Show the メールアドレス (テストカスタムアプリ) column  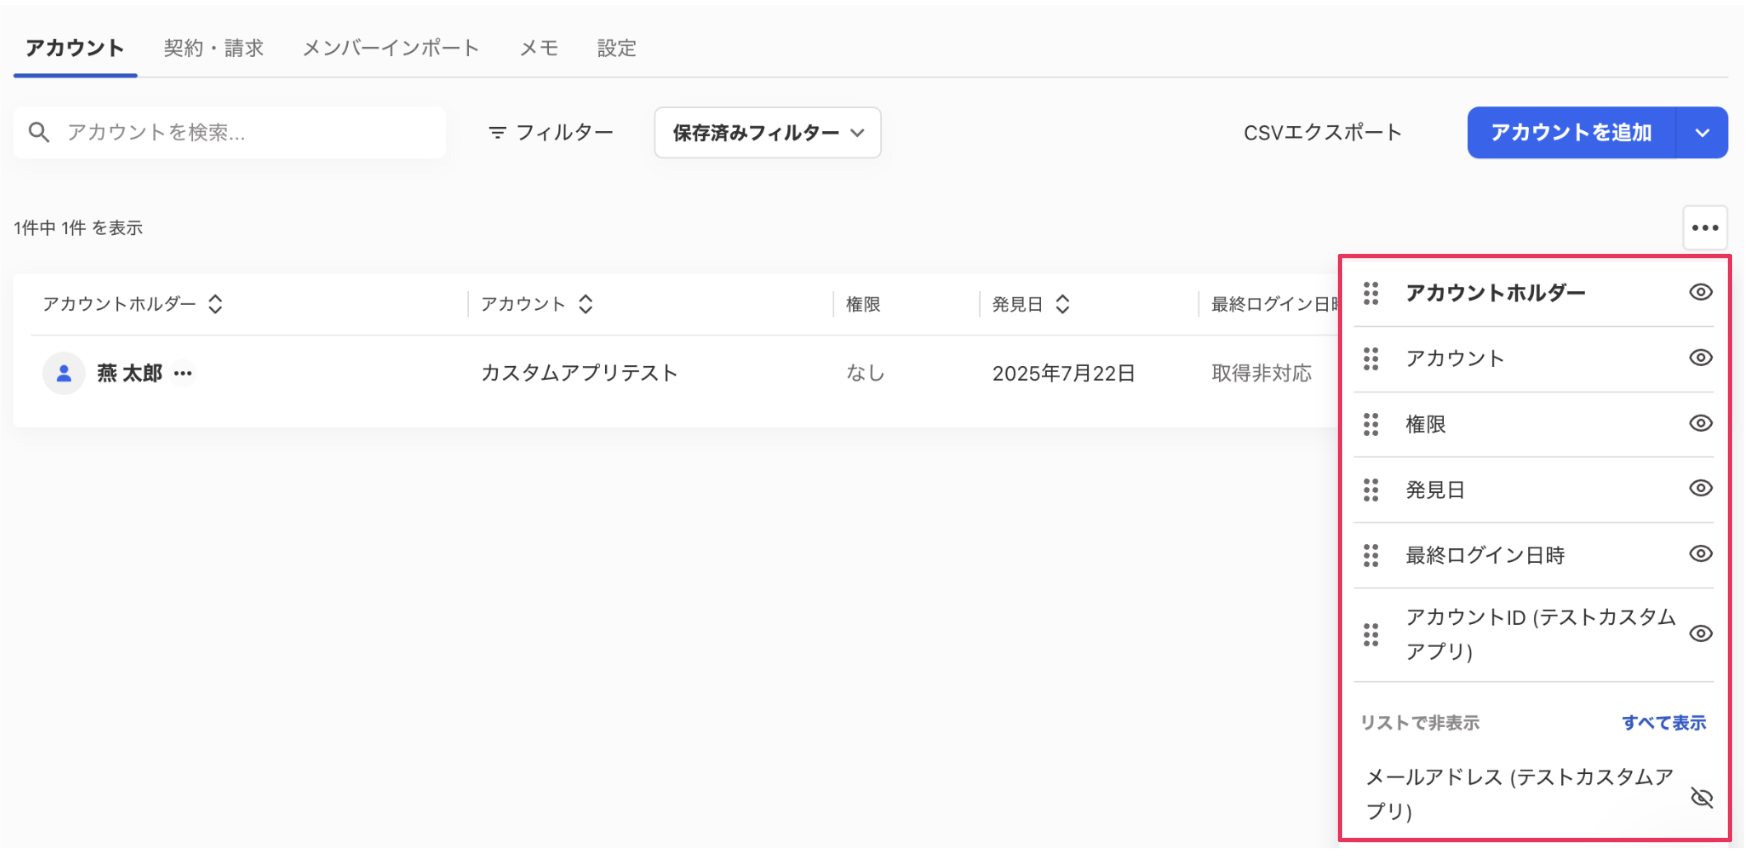1701,797
